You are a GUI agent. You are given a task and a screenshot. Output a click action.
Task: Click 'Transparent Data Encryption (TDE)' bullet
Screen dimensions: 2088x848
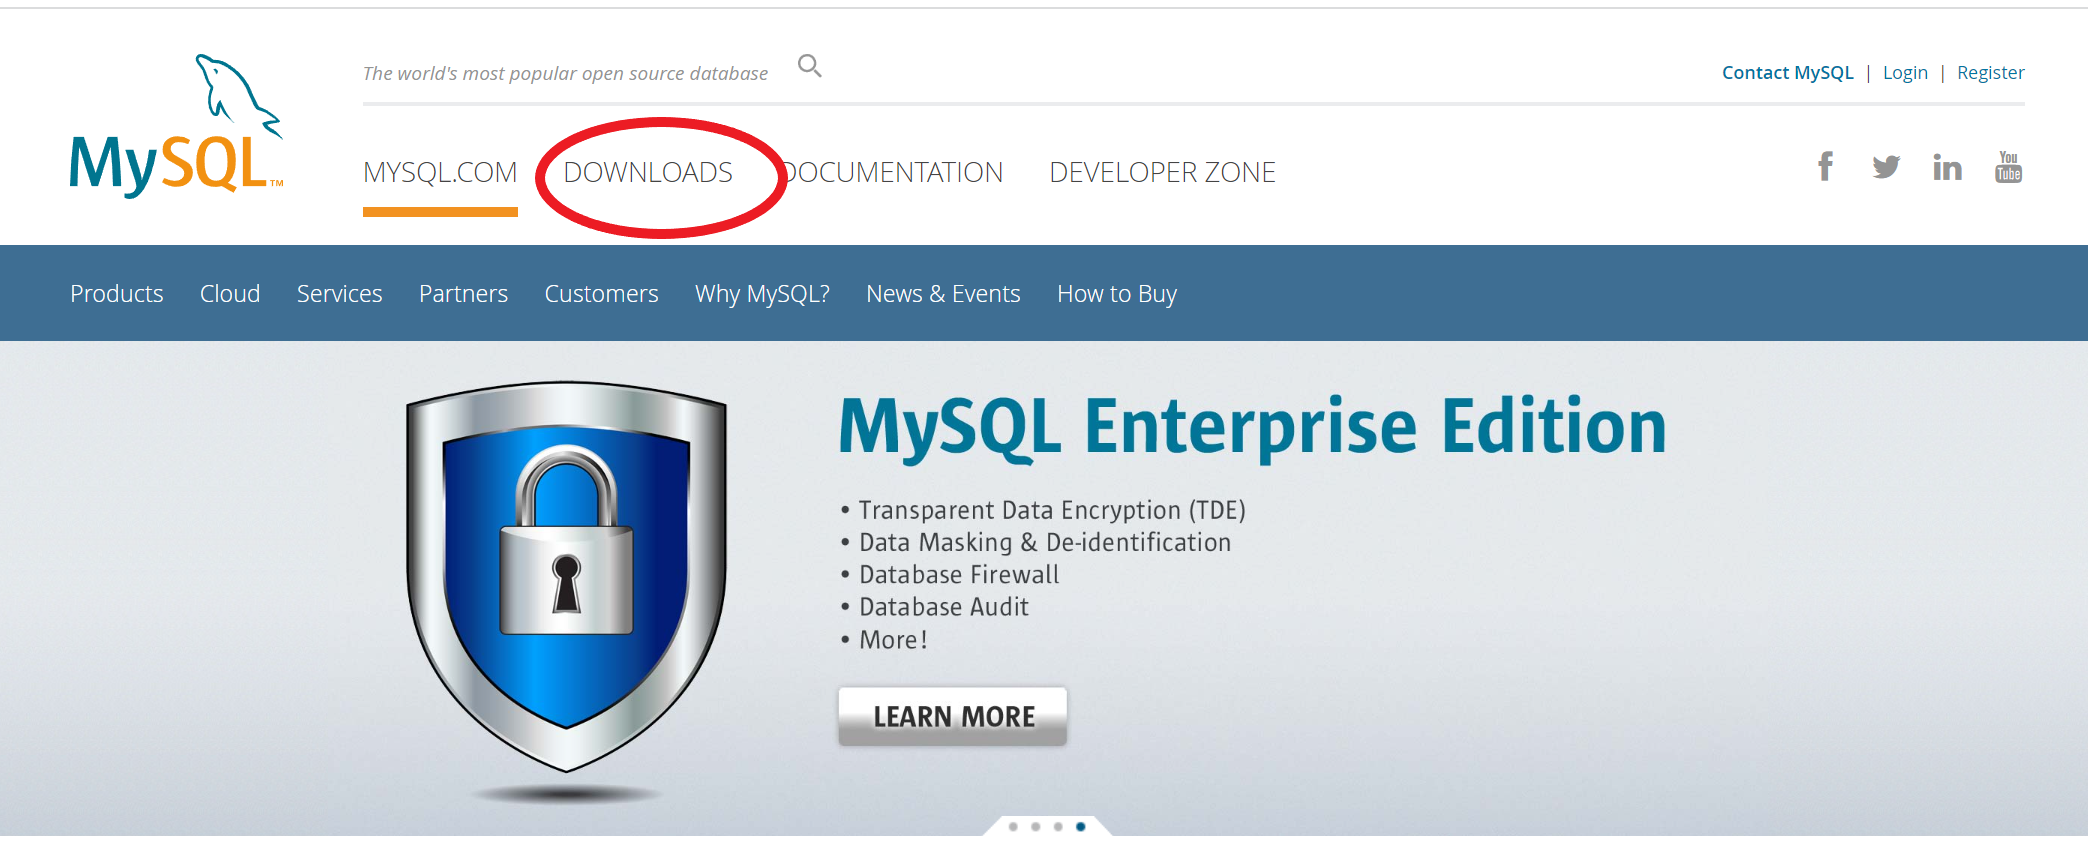[x=1052, y=510]
